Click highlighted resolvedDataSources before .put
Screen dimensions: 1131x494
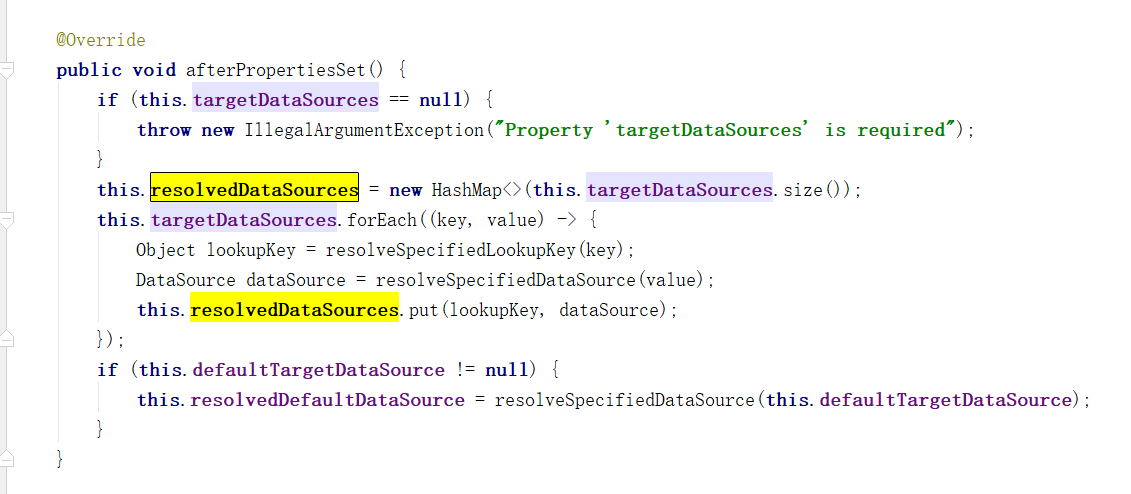point(294,310)
